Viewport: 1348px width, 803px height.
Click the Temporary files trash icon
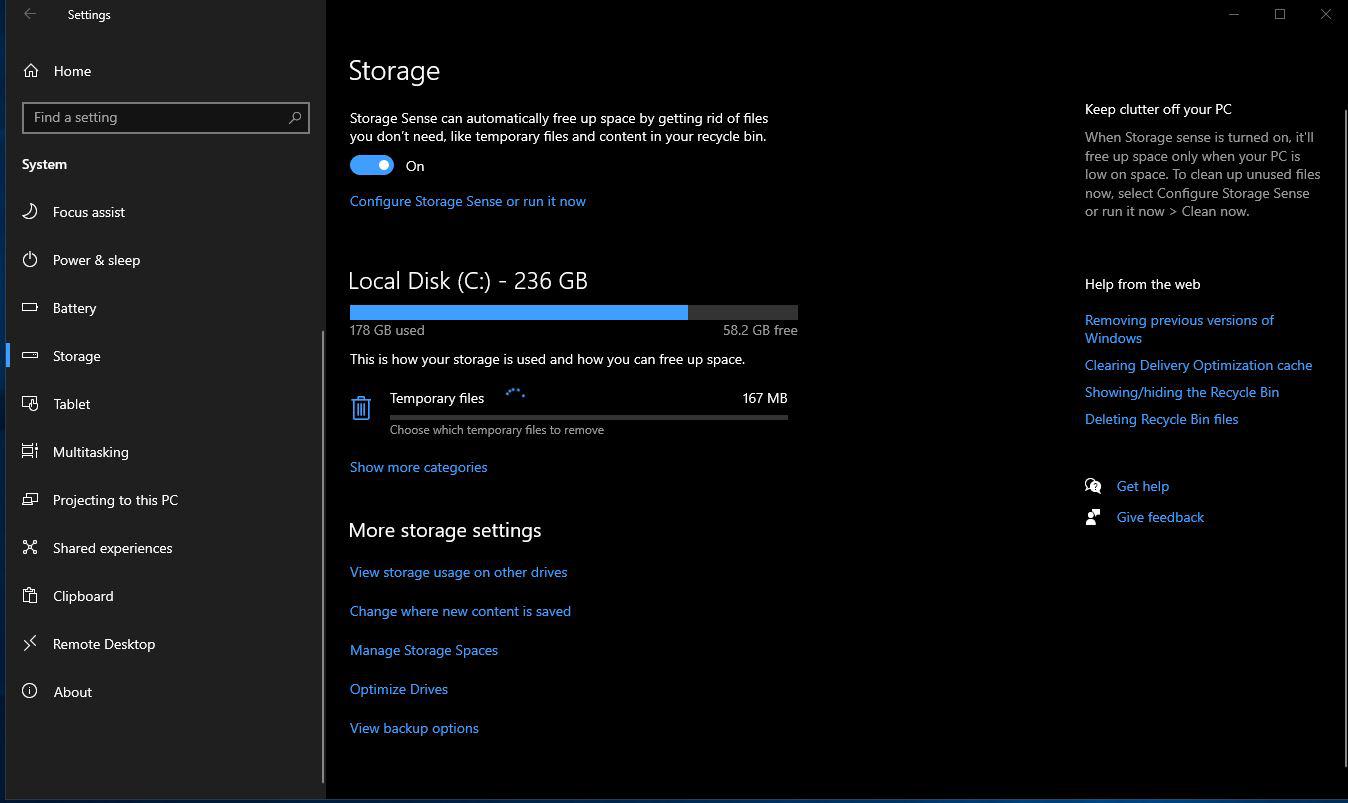[x=361, y=408]
